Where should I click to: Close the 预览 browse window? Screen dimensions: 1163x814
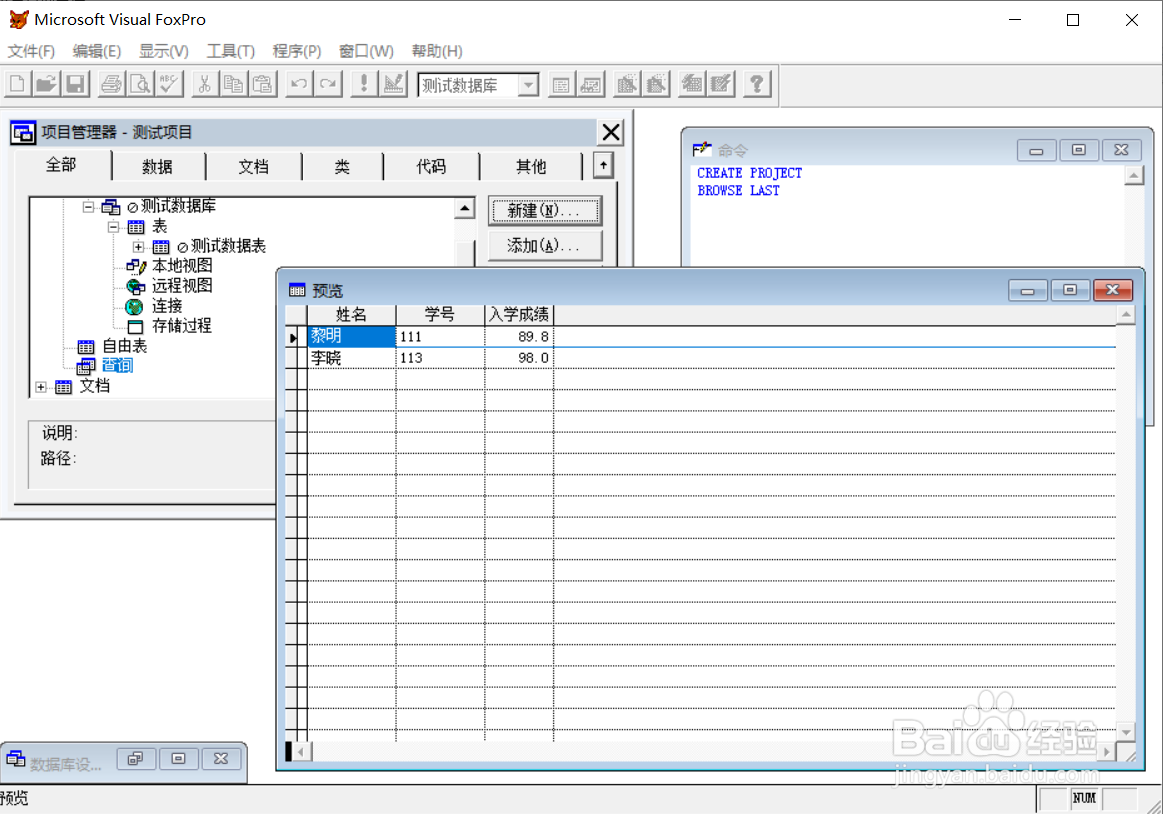pos(1113,290)
